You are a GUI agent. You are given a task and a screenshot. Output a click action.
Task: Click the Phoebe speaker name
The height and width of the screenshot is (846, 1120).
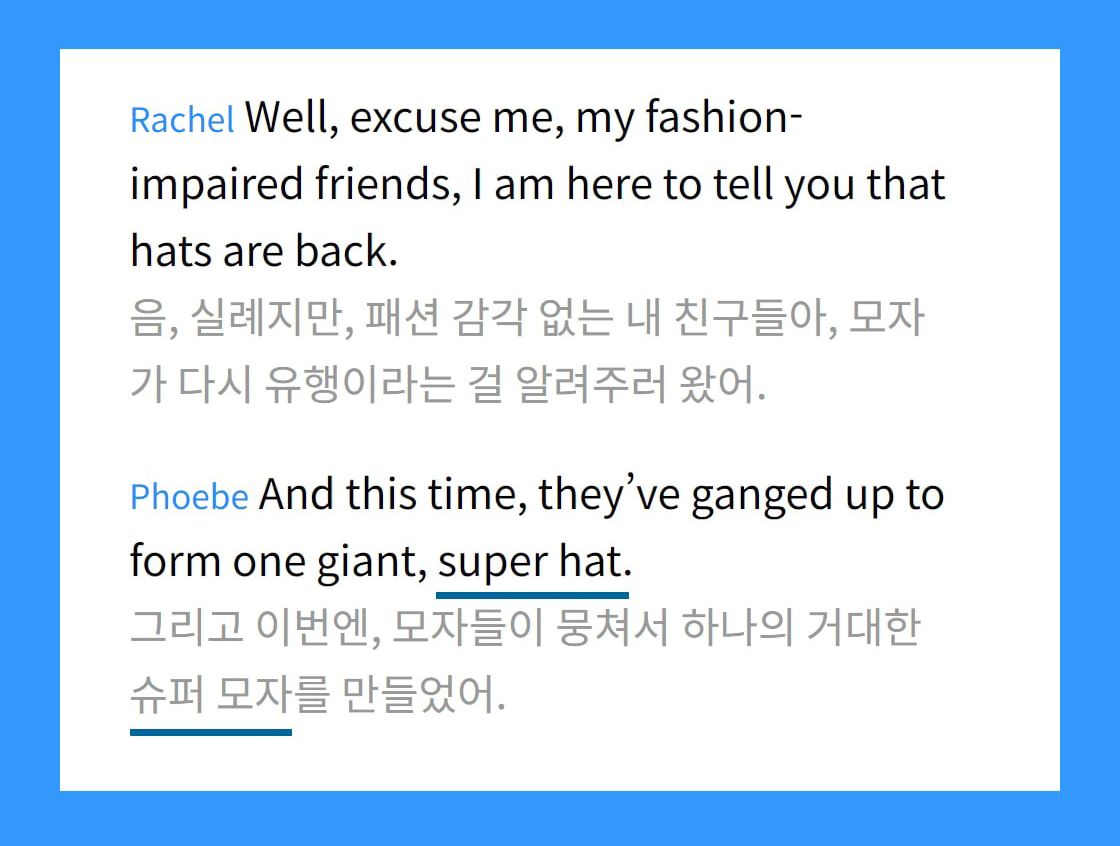coord(189,496)
